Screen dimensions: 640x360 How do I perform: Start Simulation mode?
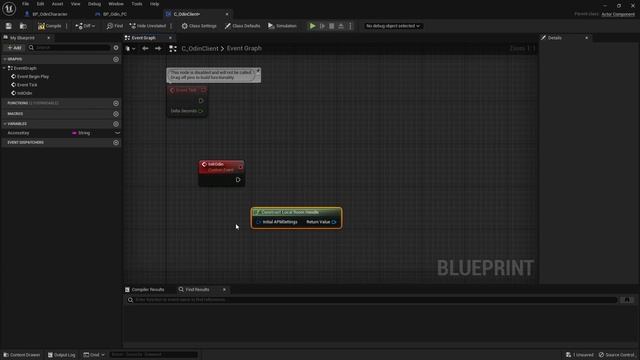click(282, 26)
